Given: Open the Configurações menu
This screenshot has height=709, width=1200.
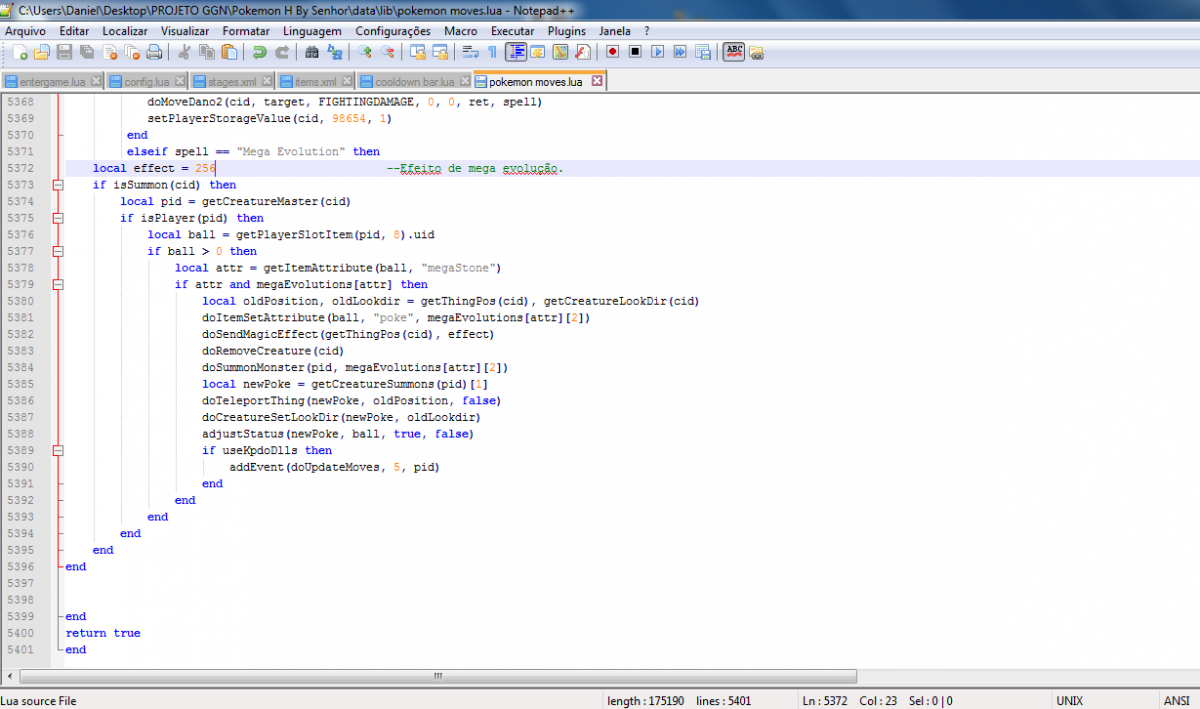Looking at the screenshot, I should point(393,31).
